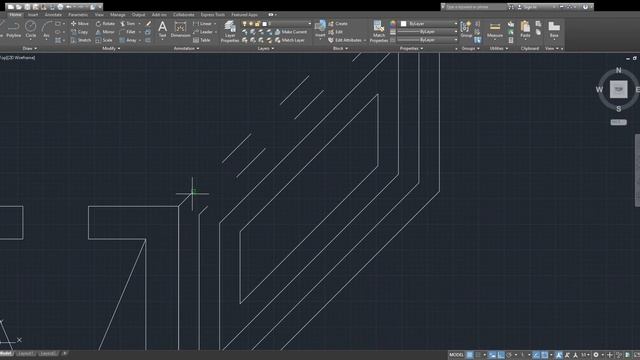Image resolution: width=640 pixels, height=360 pixels.
Task: Click the TOP face of the ViewCube
Action: point(618,89)
